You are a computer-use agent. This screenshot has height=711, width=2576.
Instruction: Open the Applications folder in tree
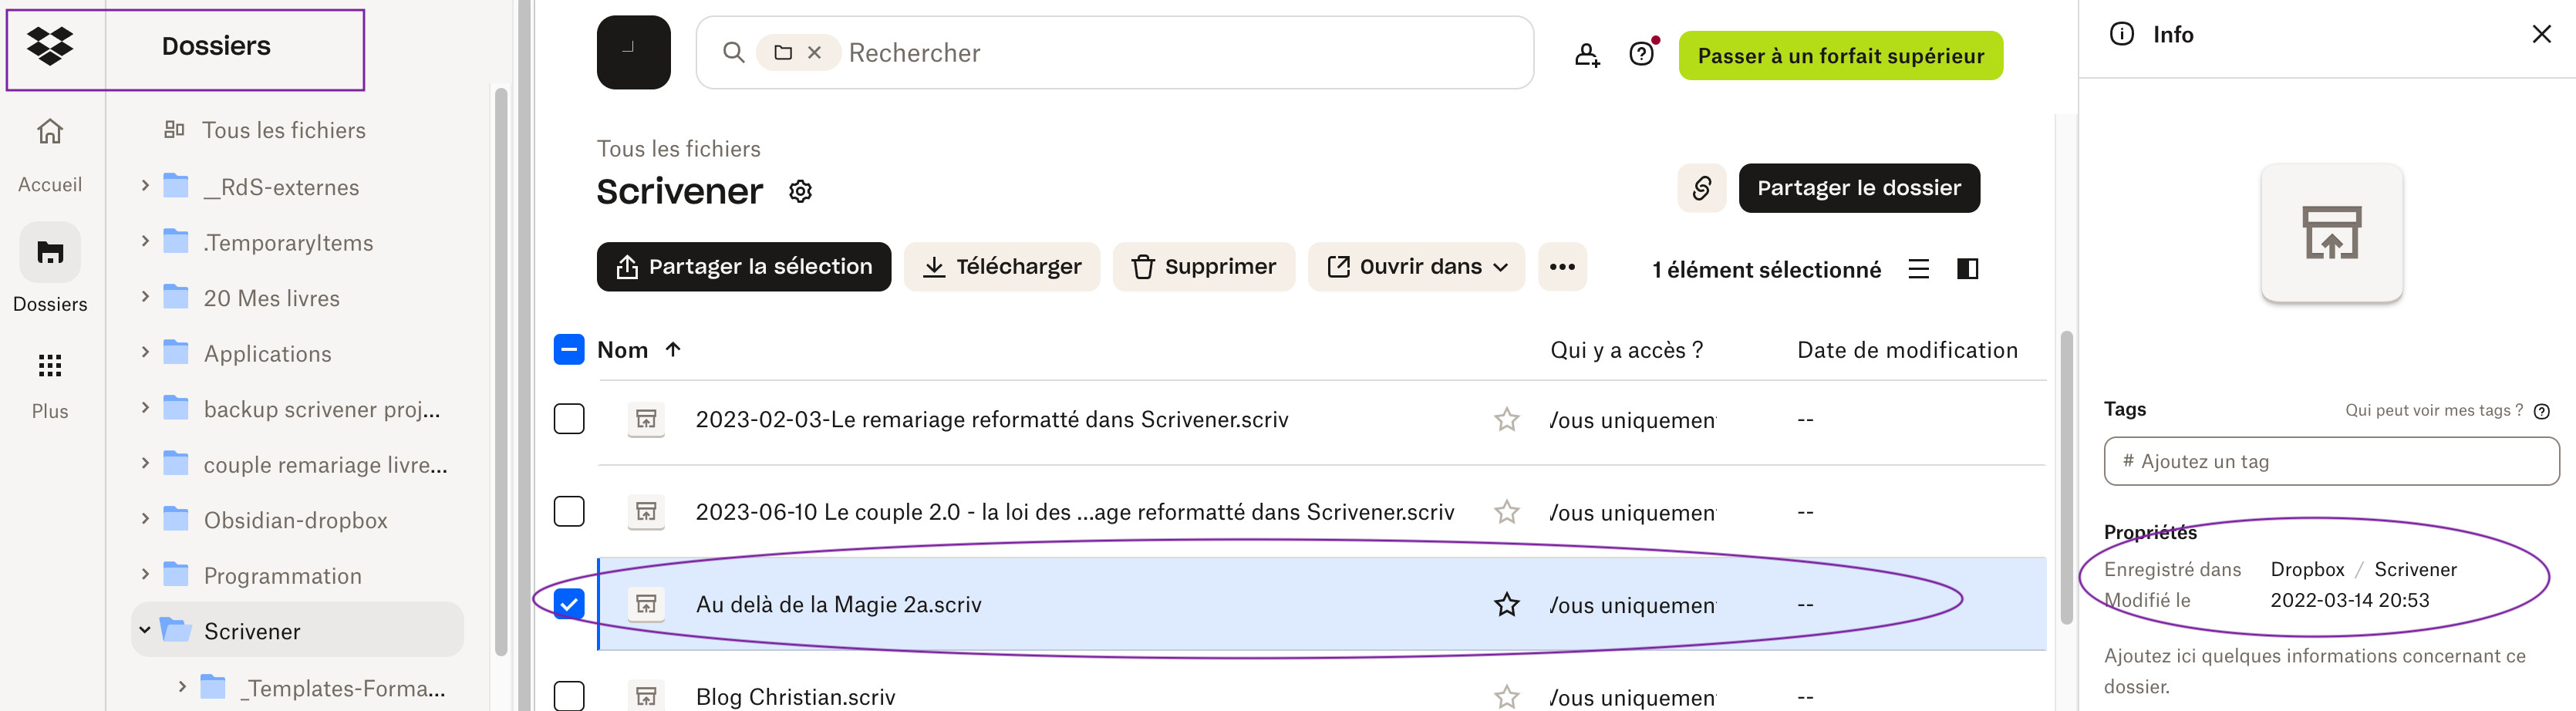point(267,354)
